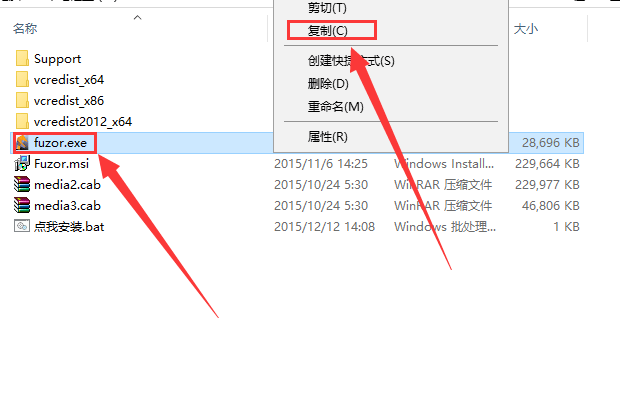Select 创建快捷方式(S) menu entry
Viewport: 620px width, 414px height.
click(x=351, y=60)
